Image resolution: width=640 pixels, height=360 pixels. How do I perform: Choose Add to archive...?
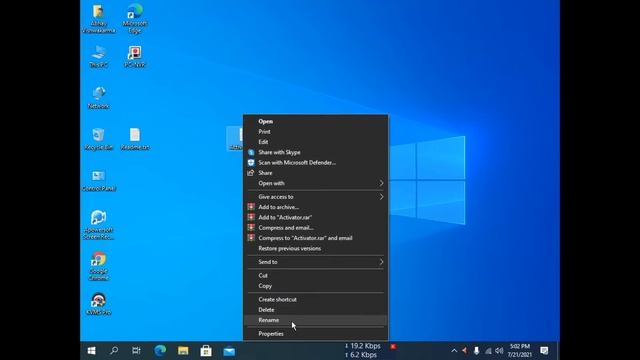pos(316,207)
